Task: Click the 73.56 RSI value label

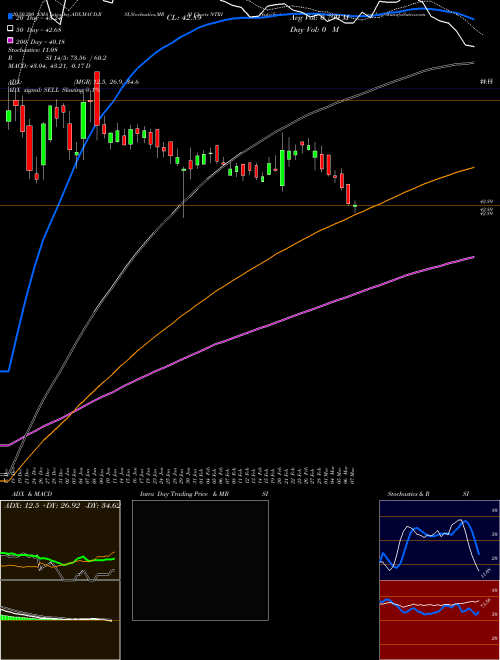Action: [485, 603]
